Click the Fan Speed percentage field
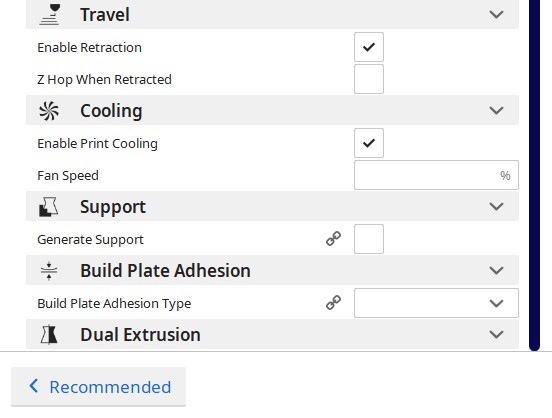This screenshot has width=552, height=418. 436,175
